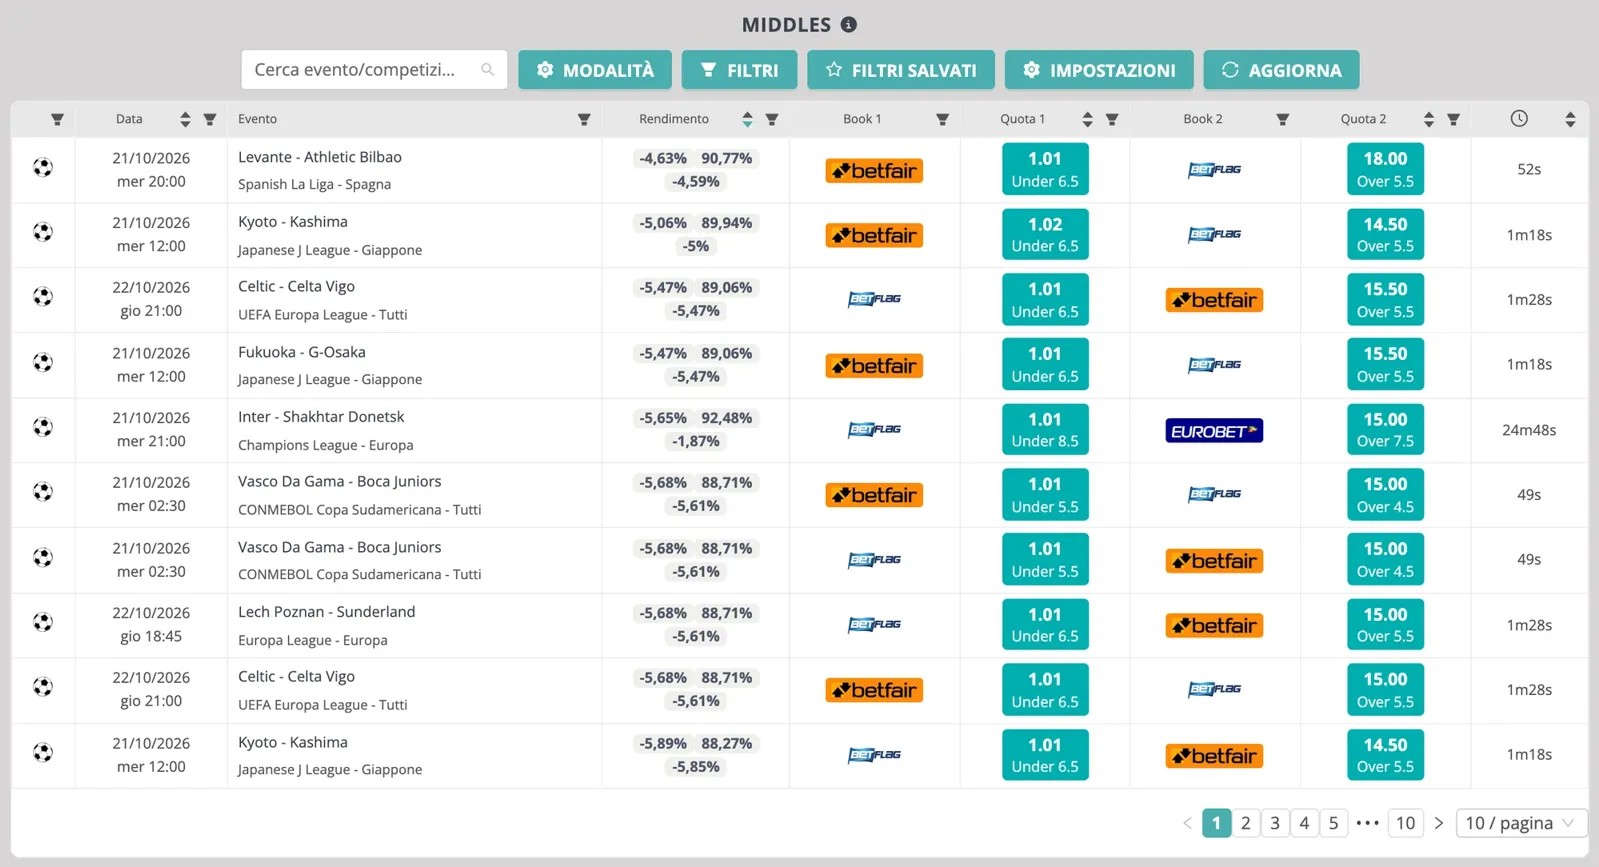Image resolution: width=1599 pixels, height=867 pixels.
Task: Go to page 5
Action: (x=1333, y=823)
